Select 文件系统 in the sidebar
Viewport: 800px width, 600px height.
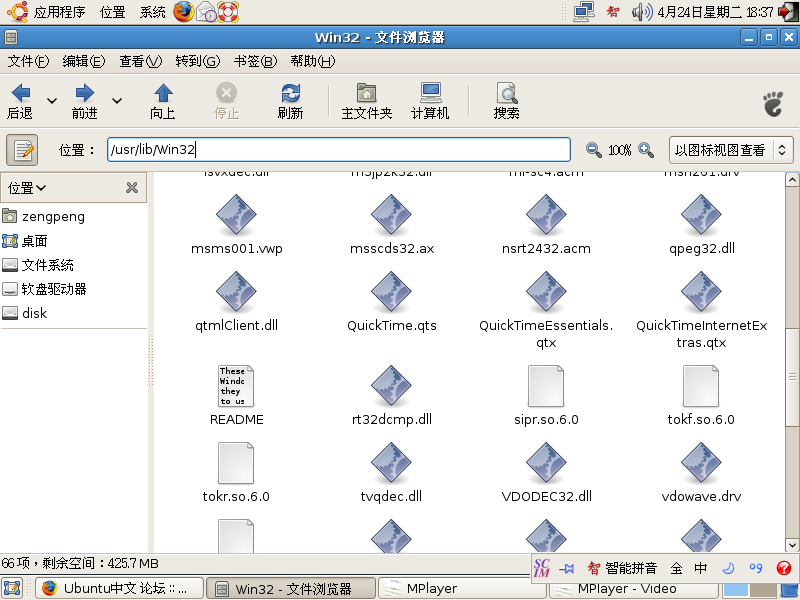(38, 265)
